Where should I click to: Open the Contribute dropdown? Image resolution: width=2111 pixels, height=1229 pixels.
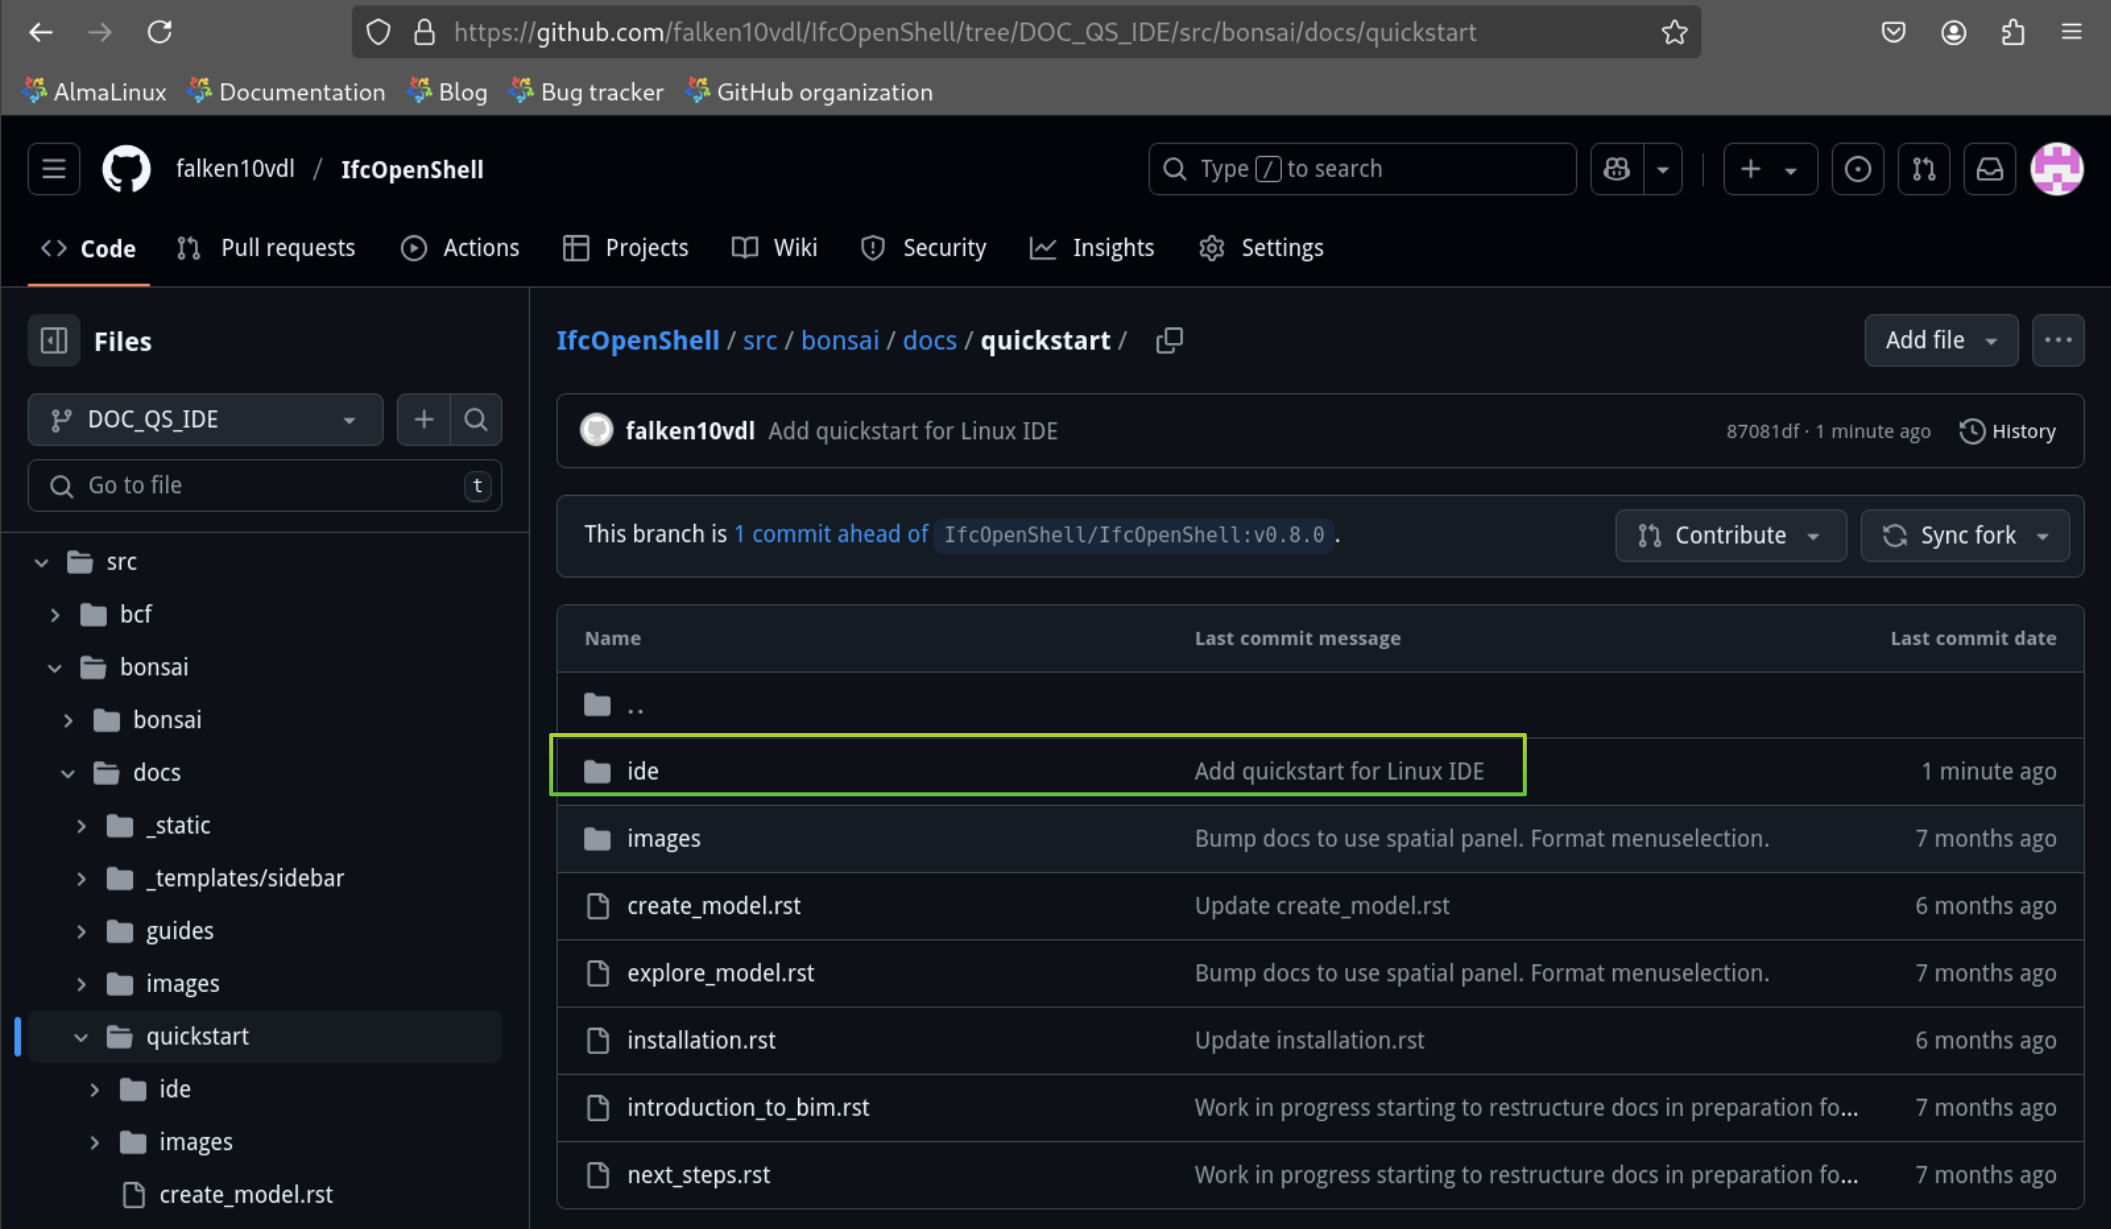[1730, 535]
